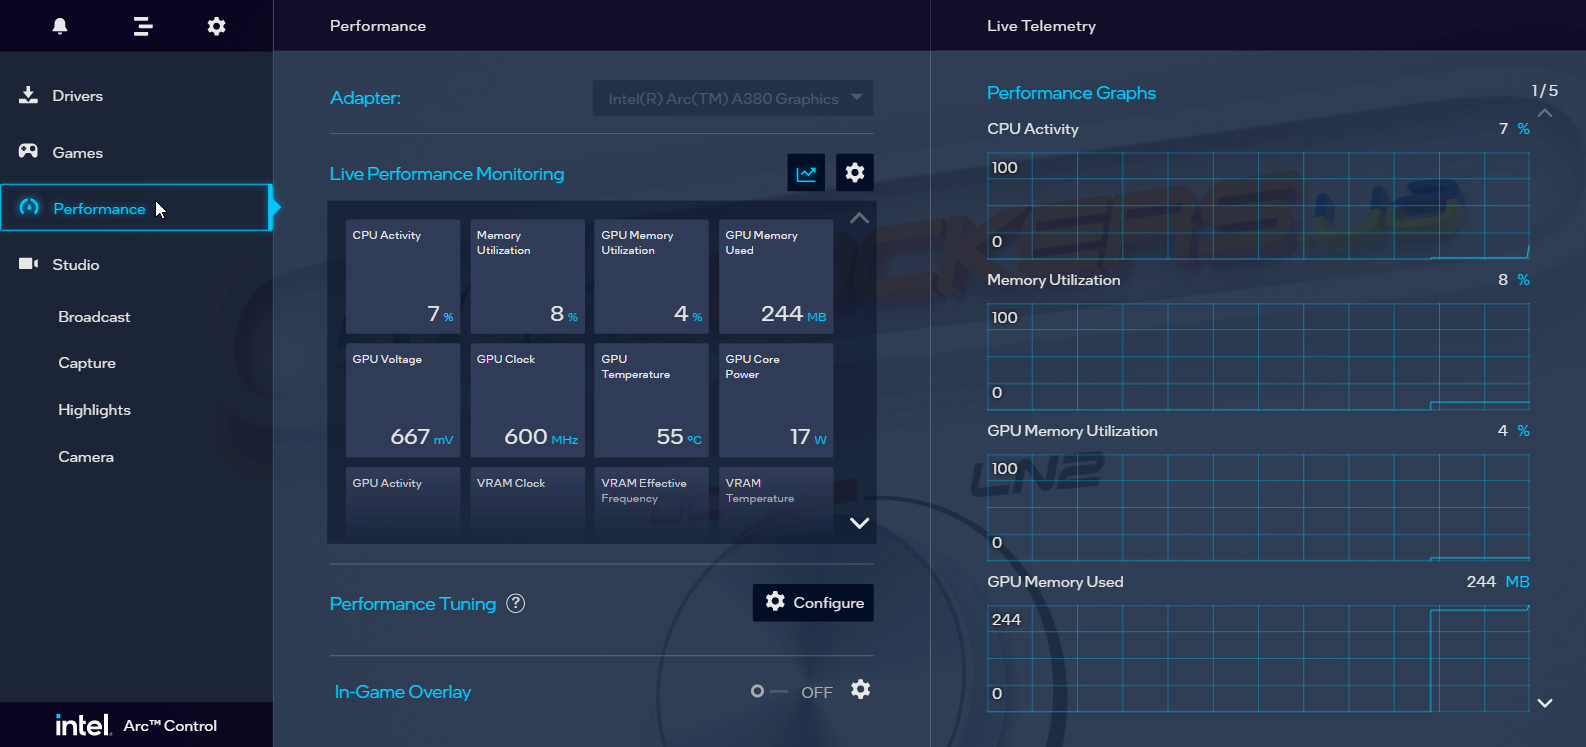Expand monitoring tiles with the down chevron
Viewport: 1586px width, 747px height.
point(859,523)
